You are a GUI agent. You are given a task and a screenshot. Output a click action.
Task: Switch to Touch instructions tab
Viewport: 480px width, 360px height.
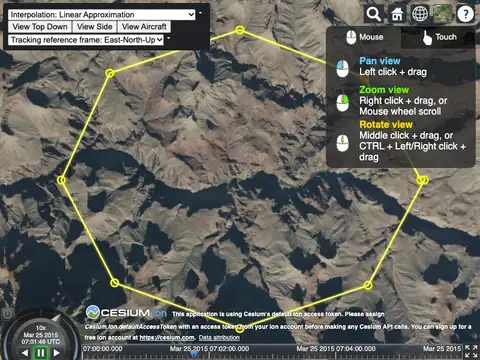click(438, 37)
